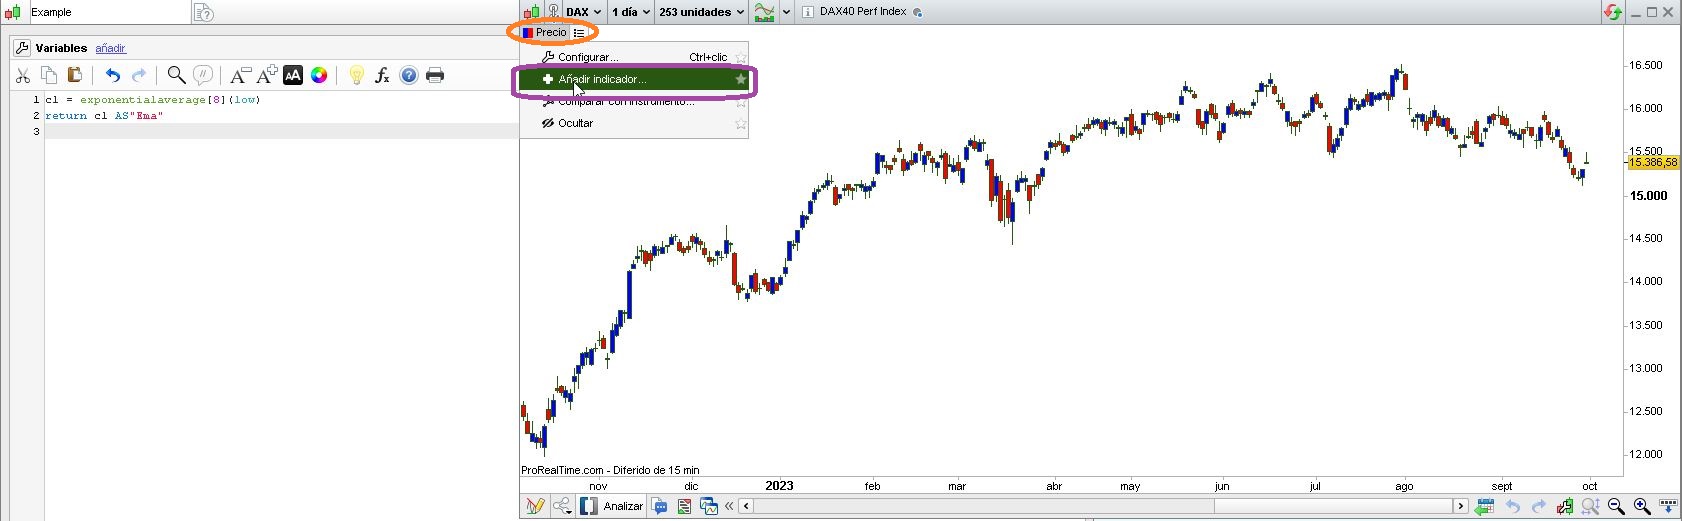Screen dimensions: 1682x521
Task: Click the Variables wrench icon
Action: [22, 48]
